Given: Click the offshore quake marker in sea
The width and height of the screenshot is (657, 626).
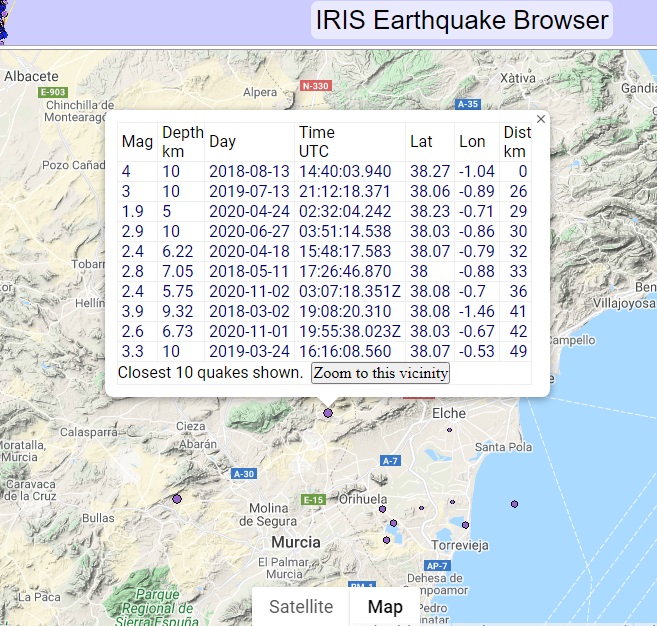Looking at the screenshot, I should point(515,504).
